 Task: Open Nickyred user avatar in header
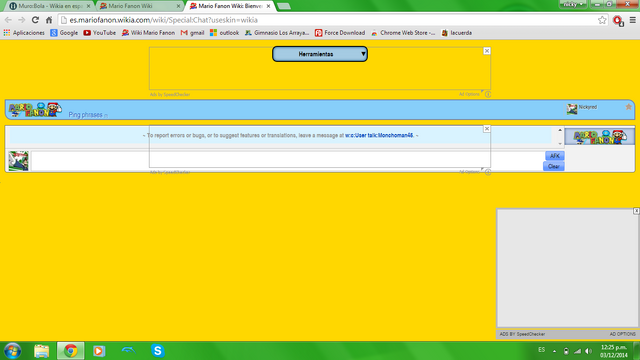572,109
